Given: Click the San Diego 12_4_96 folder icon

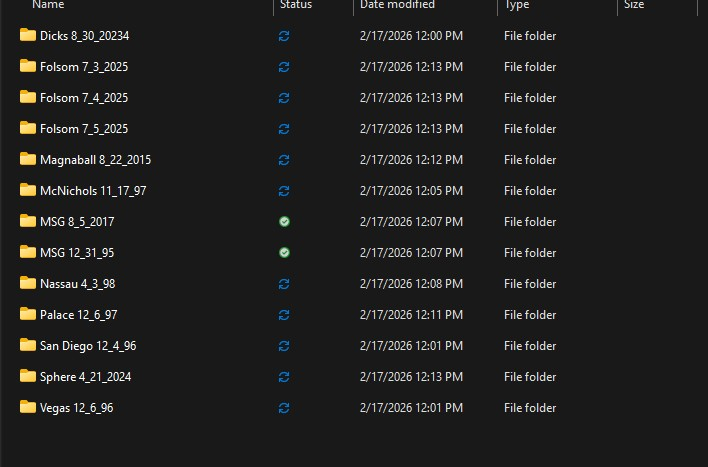Looking at the screenshot, I should (27, 346).
